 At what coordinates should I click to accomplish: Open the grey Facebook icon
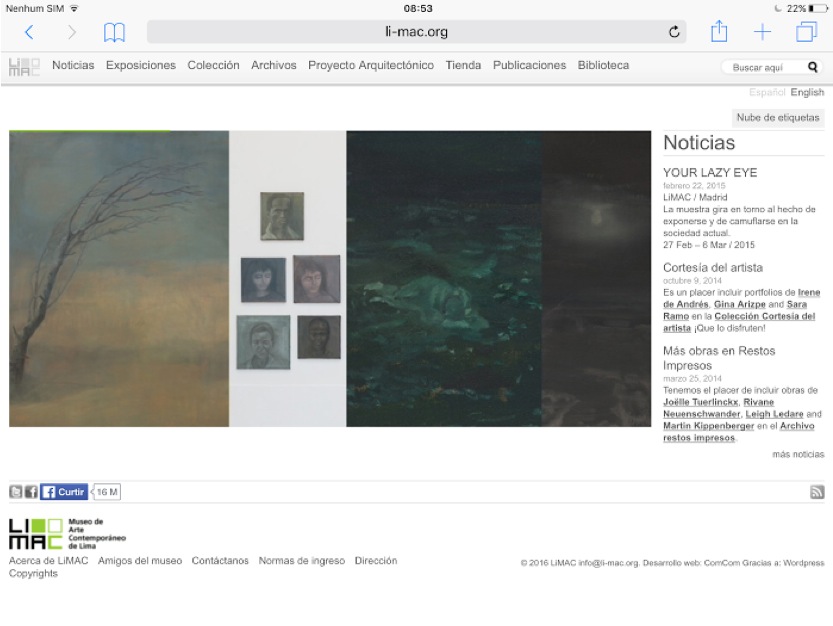[x=31, y=492]
